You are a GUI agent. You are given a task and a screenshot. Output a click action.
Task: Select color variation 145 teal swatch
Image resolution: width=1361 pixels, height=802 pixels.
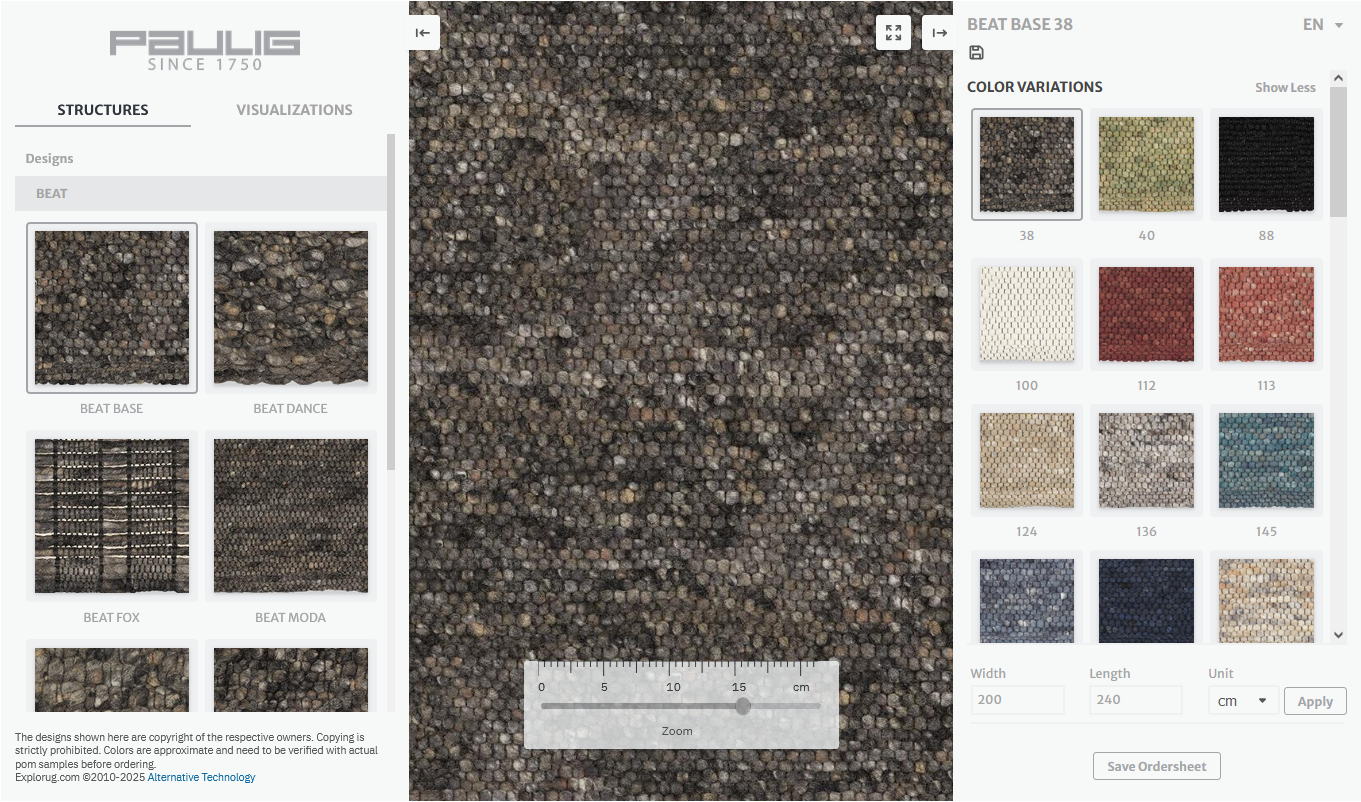click(x=1266, y=460)
